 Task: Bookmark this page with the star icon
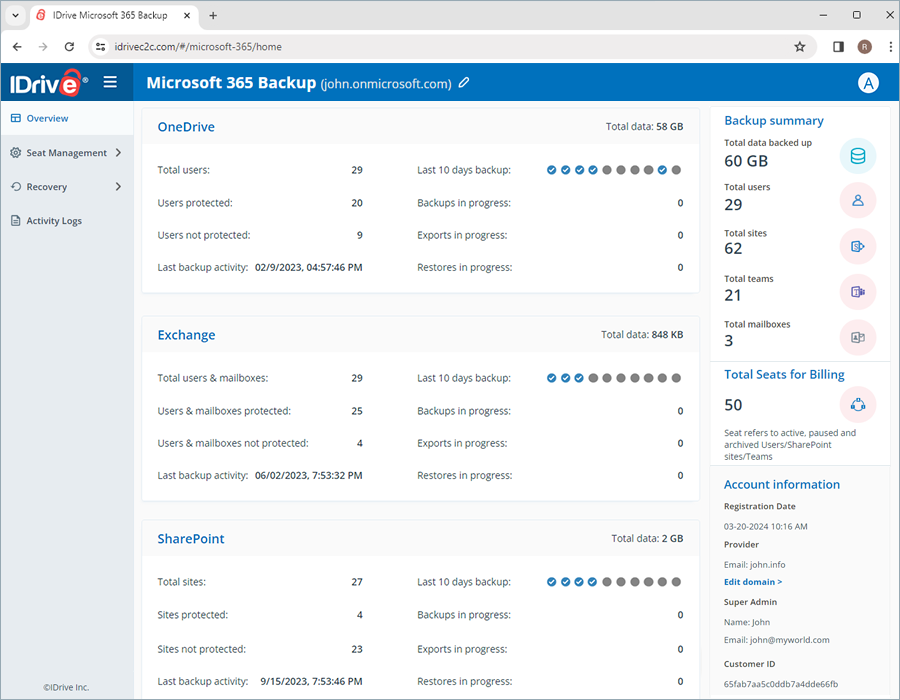(x=800, y=46)
